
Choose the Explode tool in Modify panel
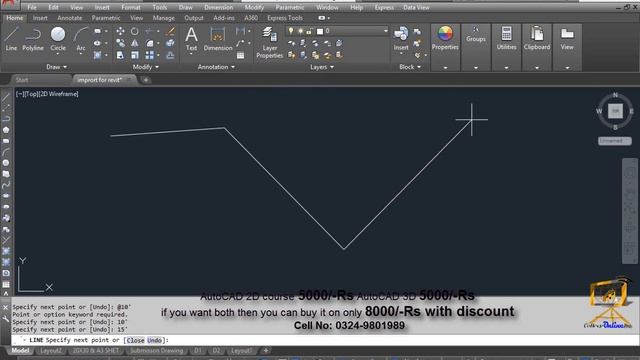(x=171, y=43)
